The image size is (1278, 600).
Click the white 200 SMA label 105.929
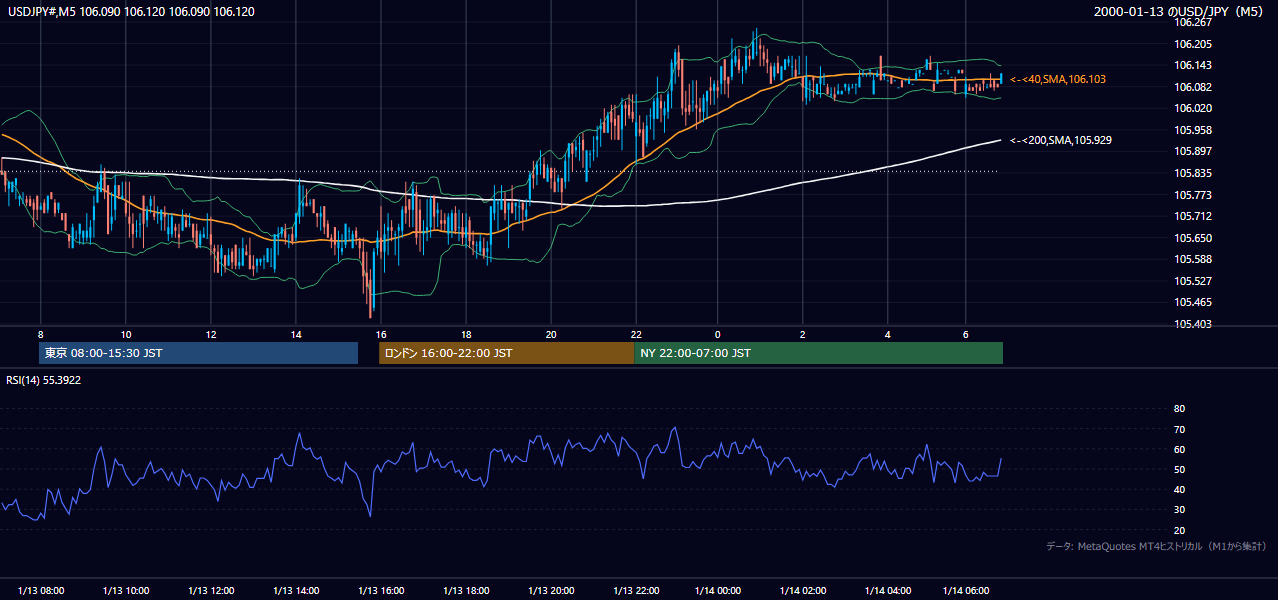point(1059,141)
